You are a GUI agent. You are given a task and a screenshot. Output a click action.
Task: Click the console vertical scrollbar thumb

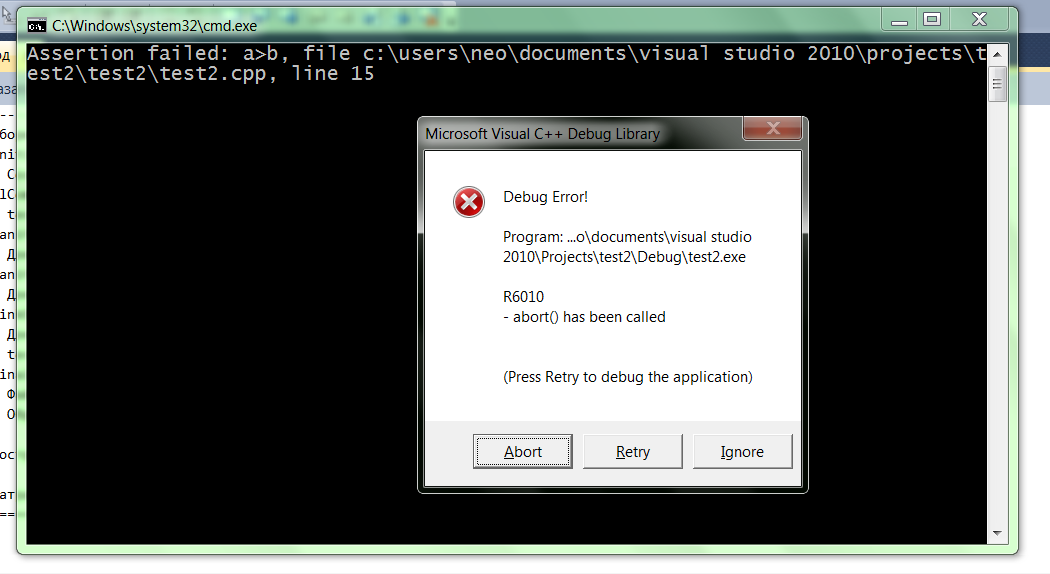[997, 84]
